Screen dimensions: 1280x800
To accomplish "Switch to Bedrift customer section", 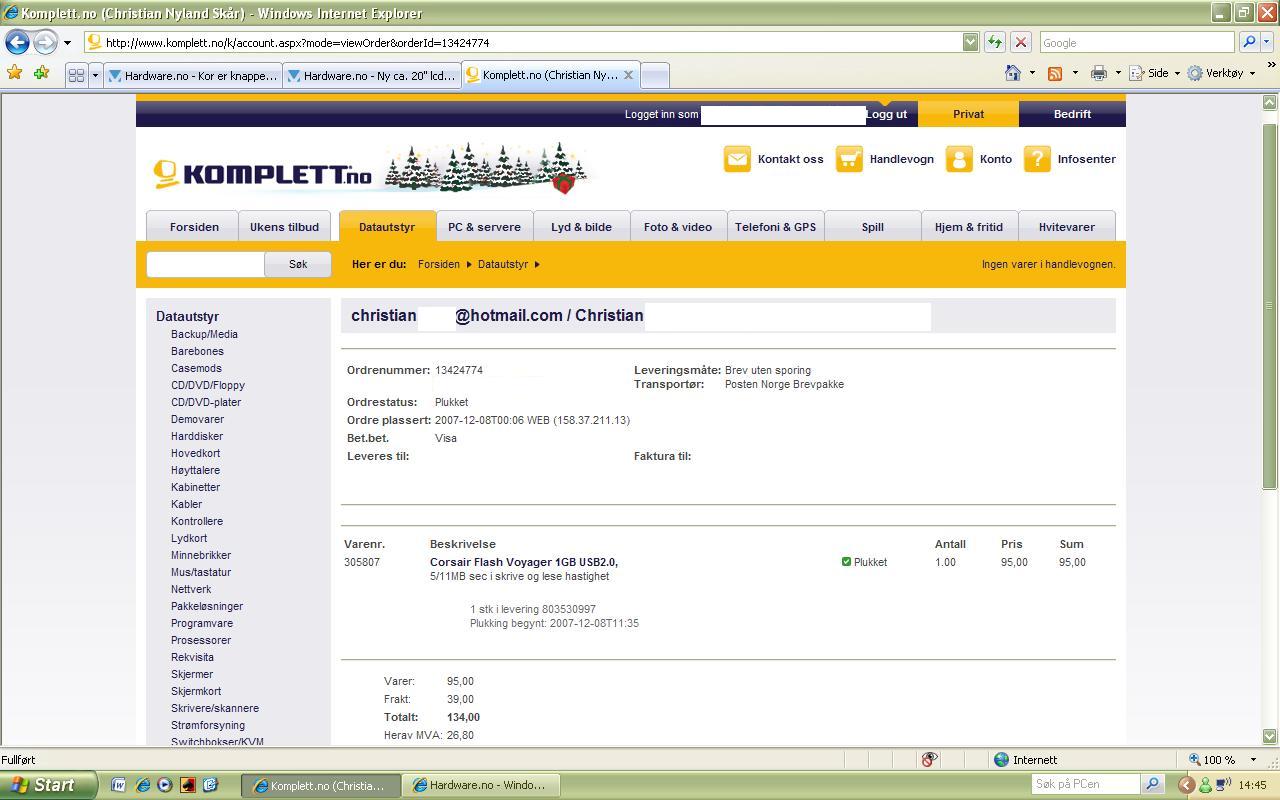I will point(1072,114).
